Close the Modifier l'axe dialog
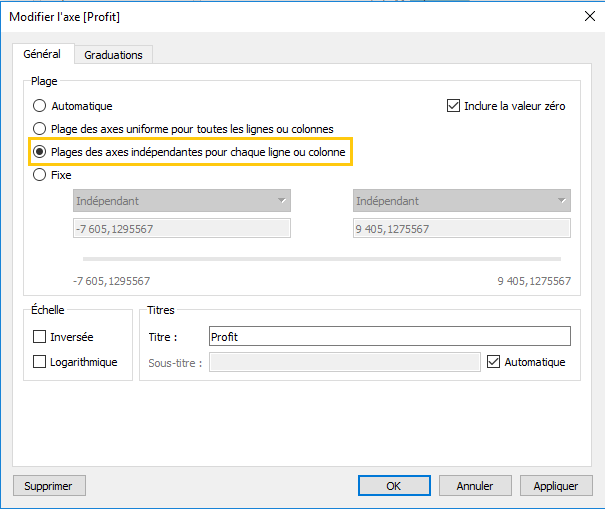Screen dimensions: 605x509 coord(590,16)
